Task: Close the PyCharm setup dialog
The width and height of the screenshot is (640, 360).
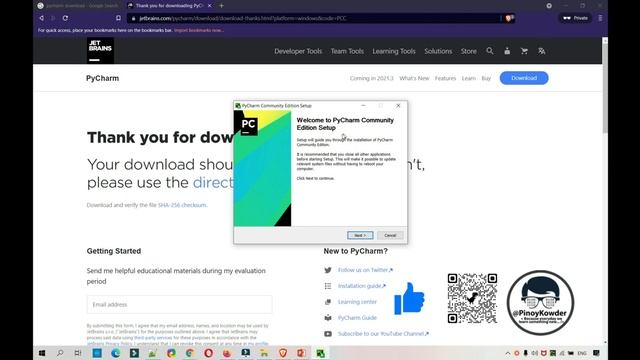Action: (x=398, y=106)
